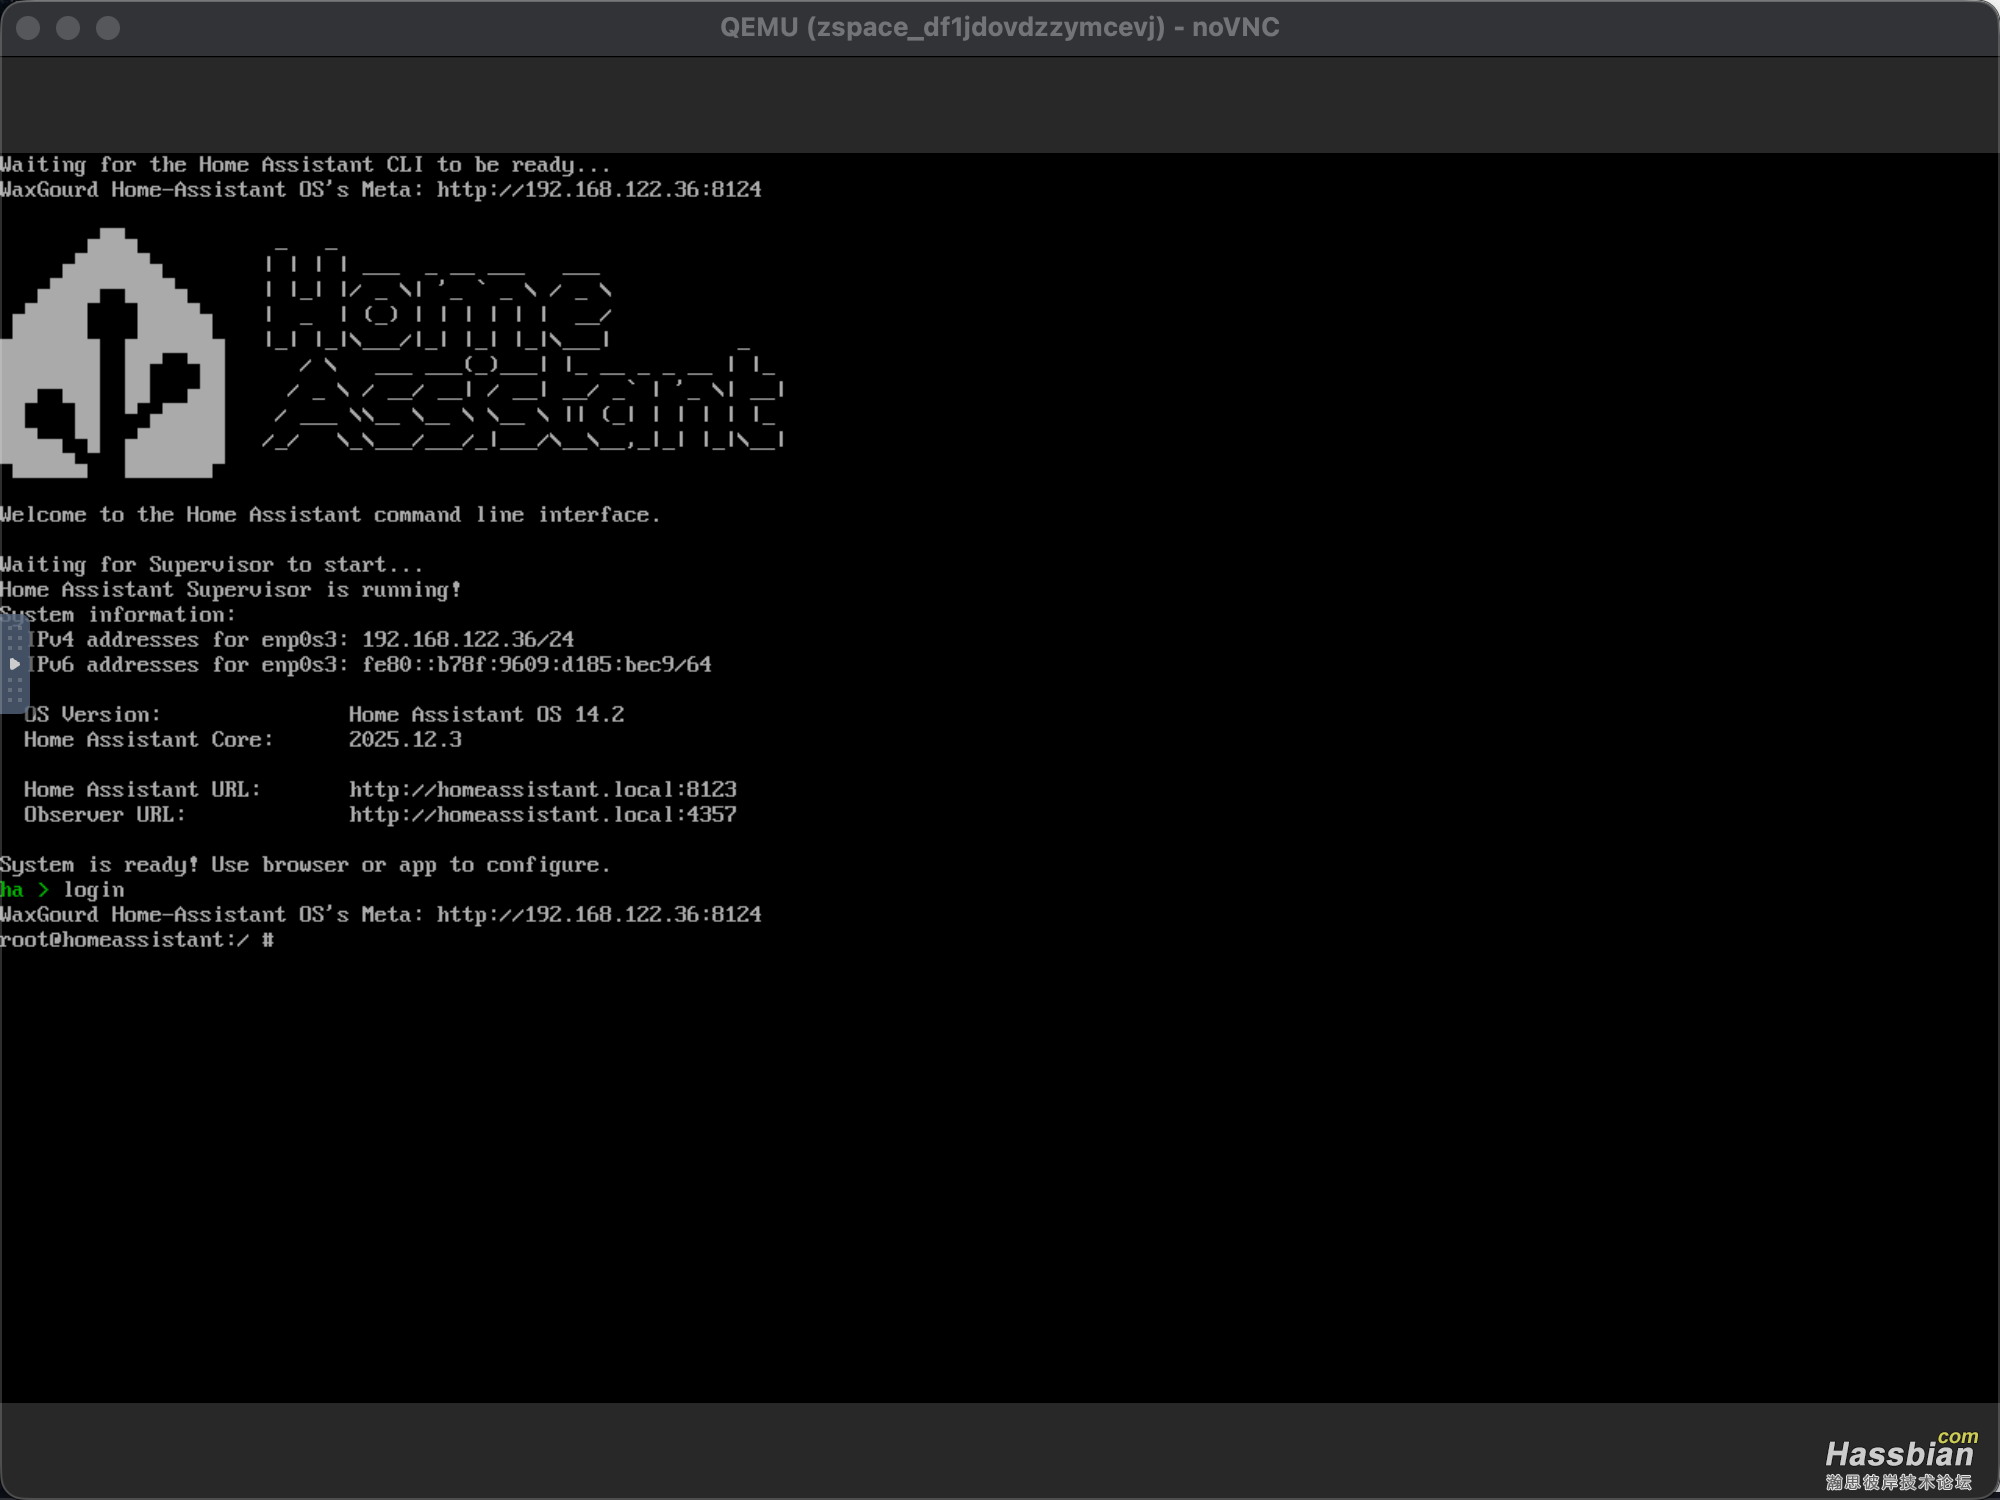Viewport: 2000px width, 1500px height.
Task: Click the WaxGourd Meta URL below login
Action: 598,915
